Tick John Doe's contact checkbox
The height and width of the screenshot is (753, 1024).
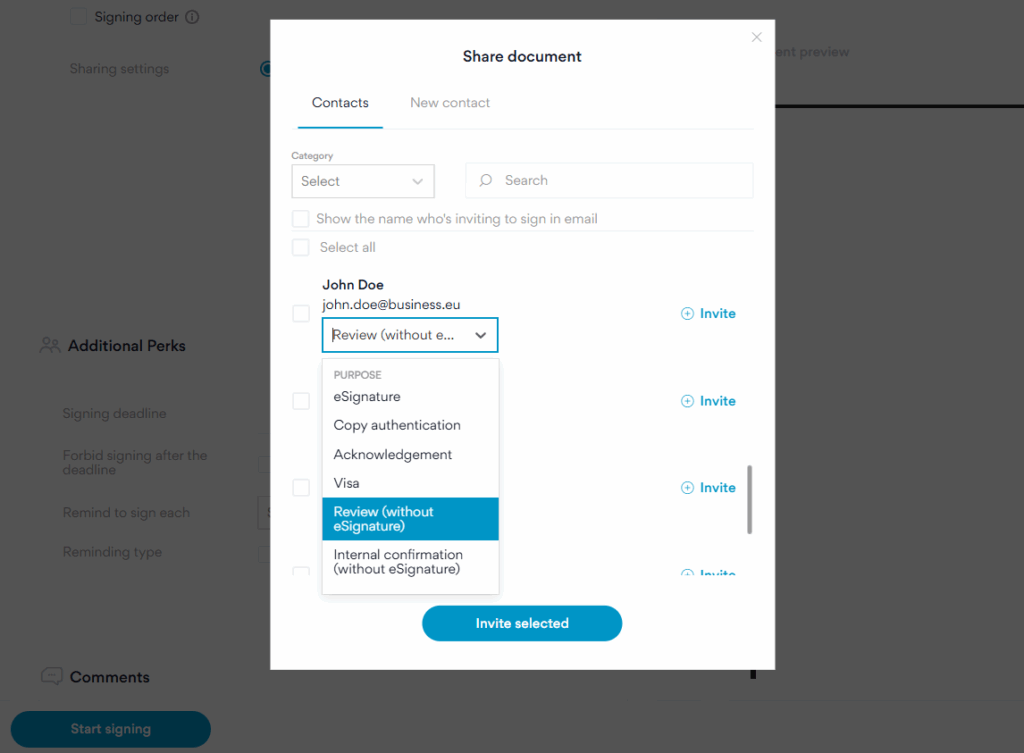[301, 314]
